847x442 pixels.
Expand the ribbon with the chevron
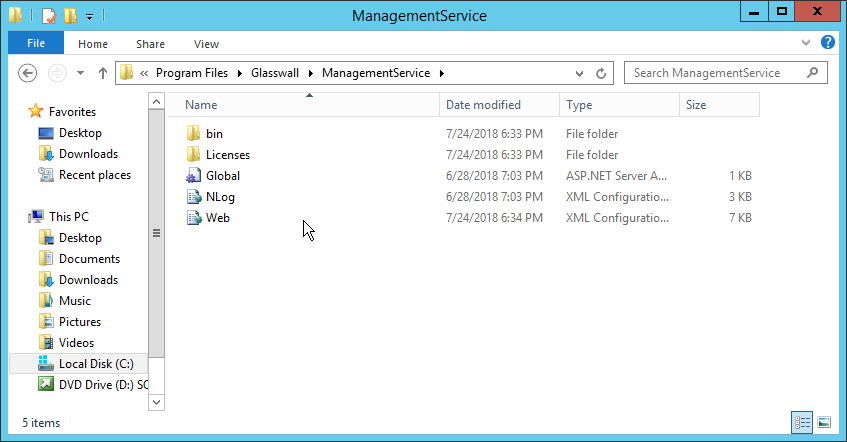tap(807, 44)
